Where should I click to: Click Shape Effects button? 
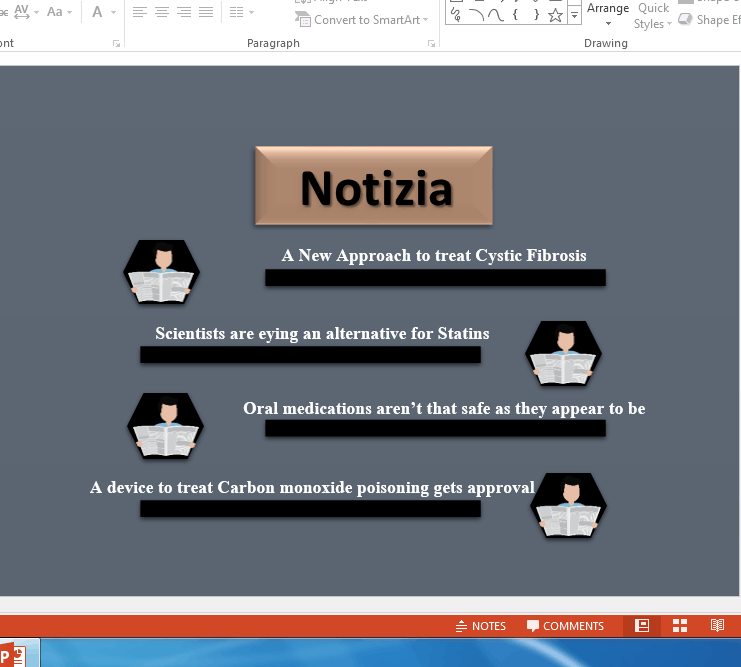click(x=709, y=20)
